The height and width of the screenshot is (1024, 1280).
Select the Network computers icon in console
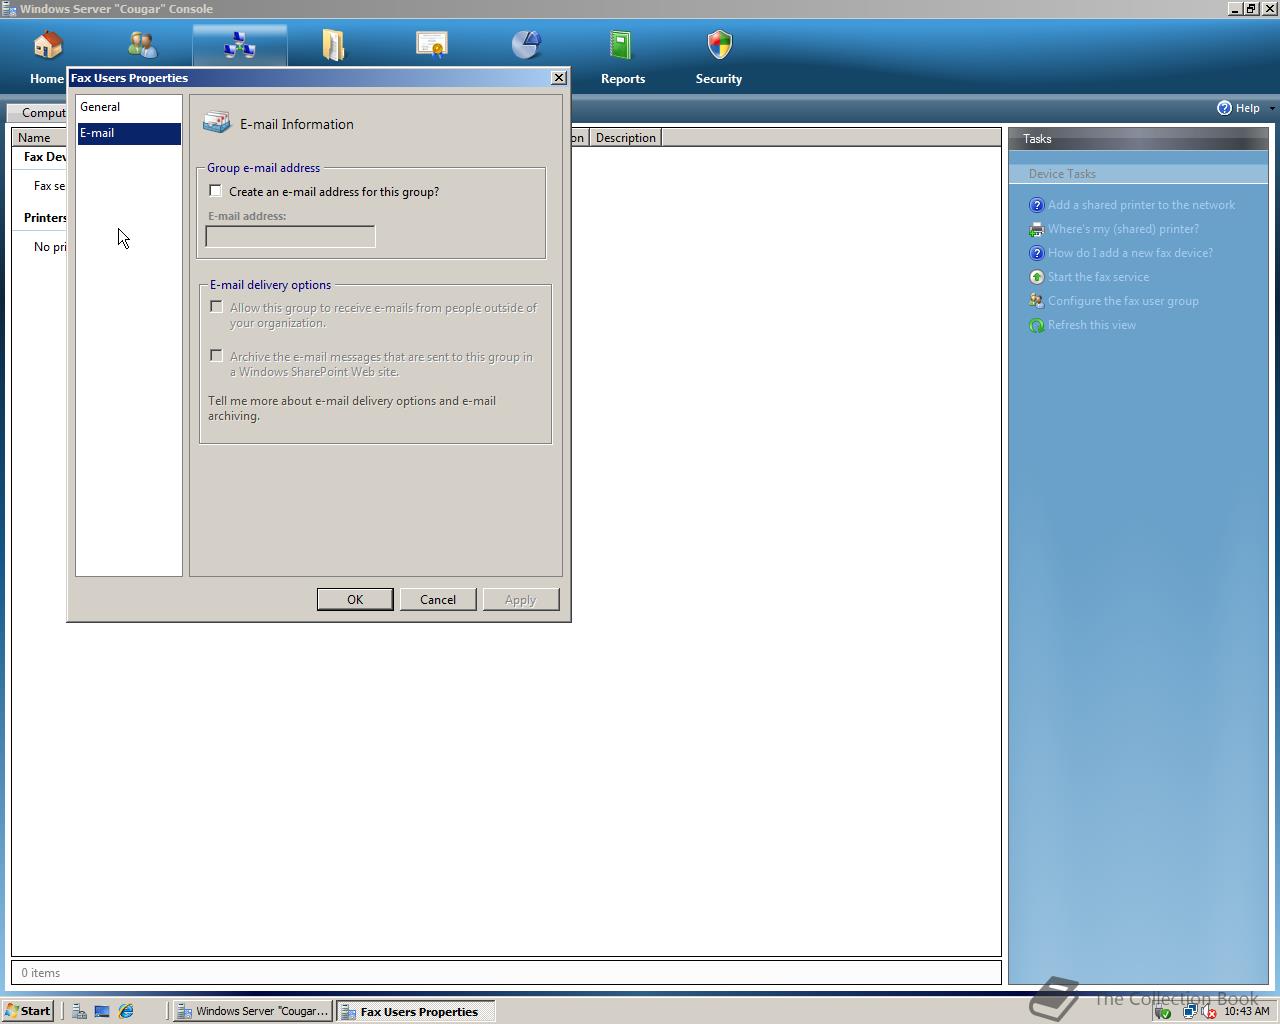click(239, 45)
